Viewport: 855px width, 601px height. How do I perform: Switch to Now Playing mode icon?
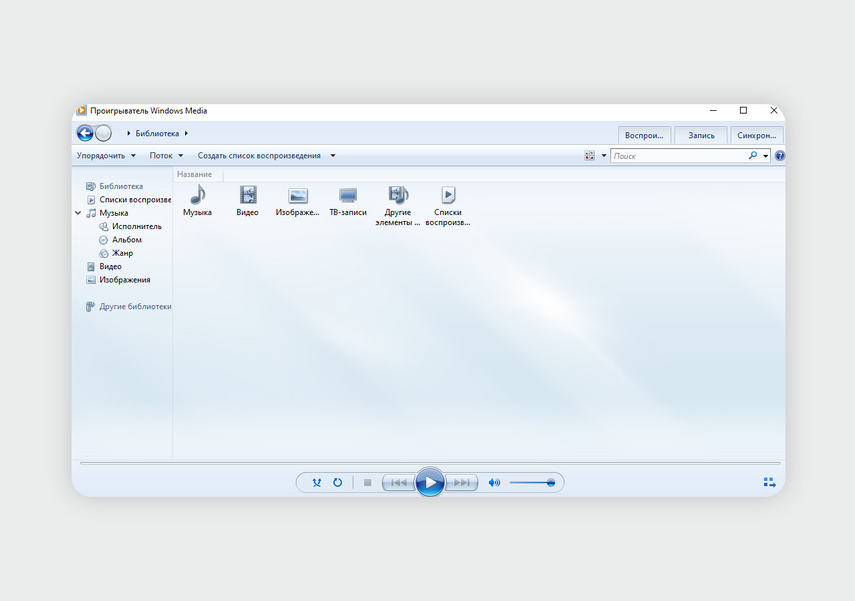point(769,482)
